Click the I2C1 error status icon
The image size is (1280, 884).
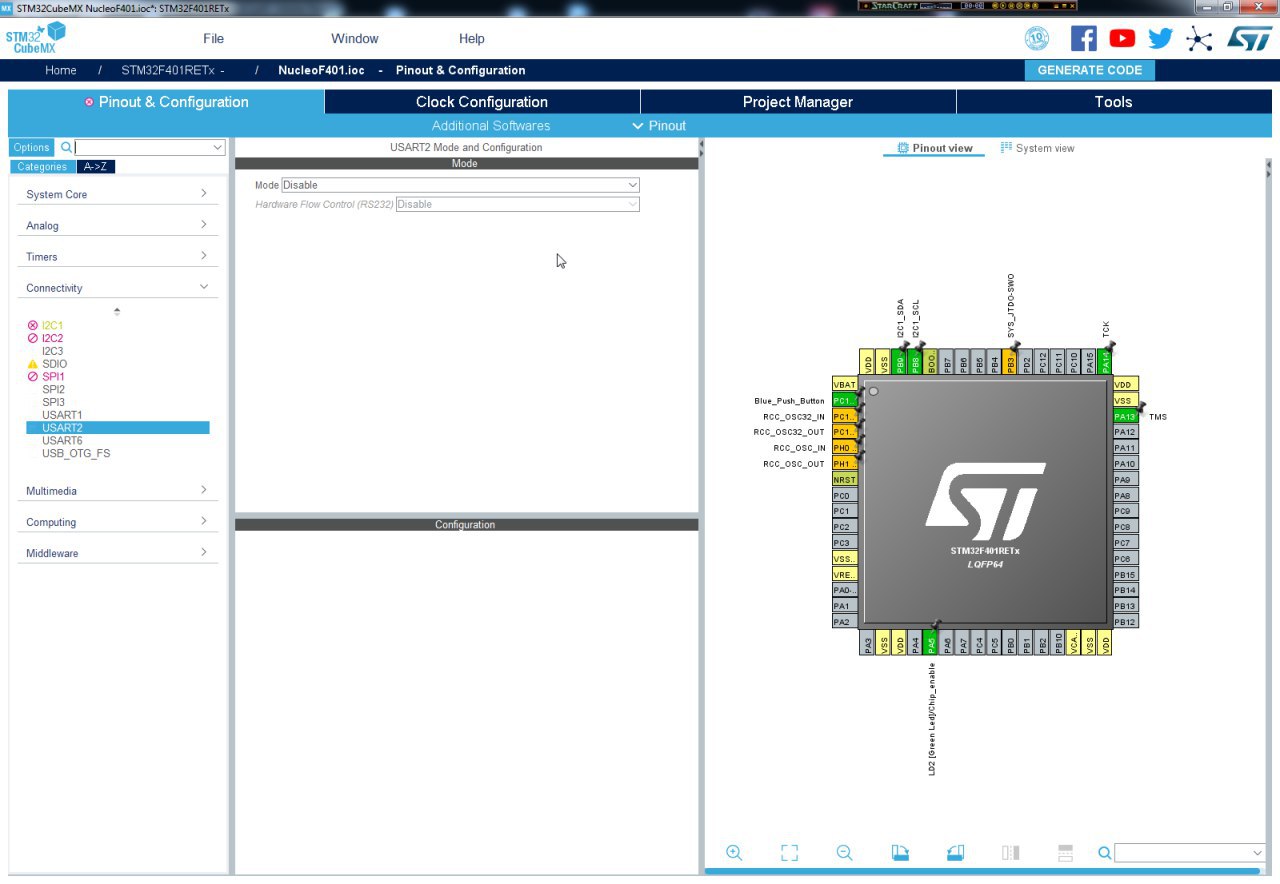(x=32, y=326)
